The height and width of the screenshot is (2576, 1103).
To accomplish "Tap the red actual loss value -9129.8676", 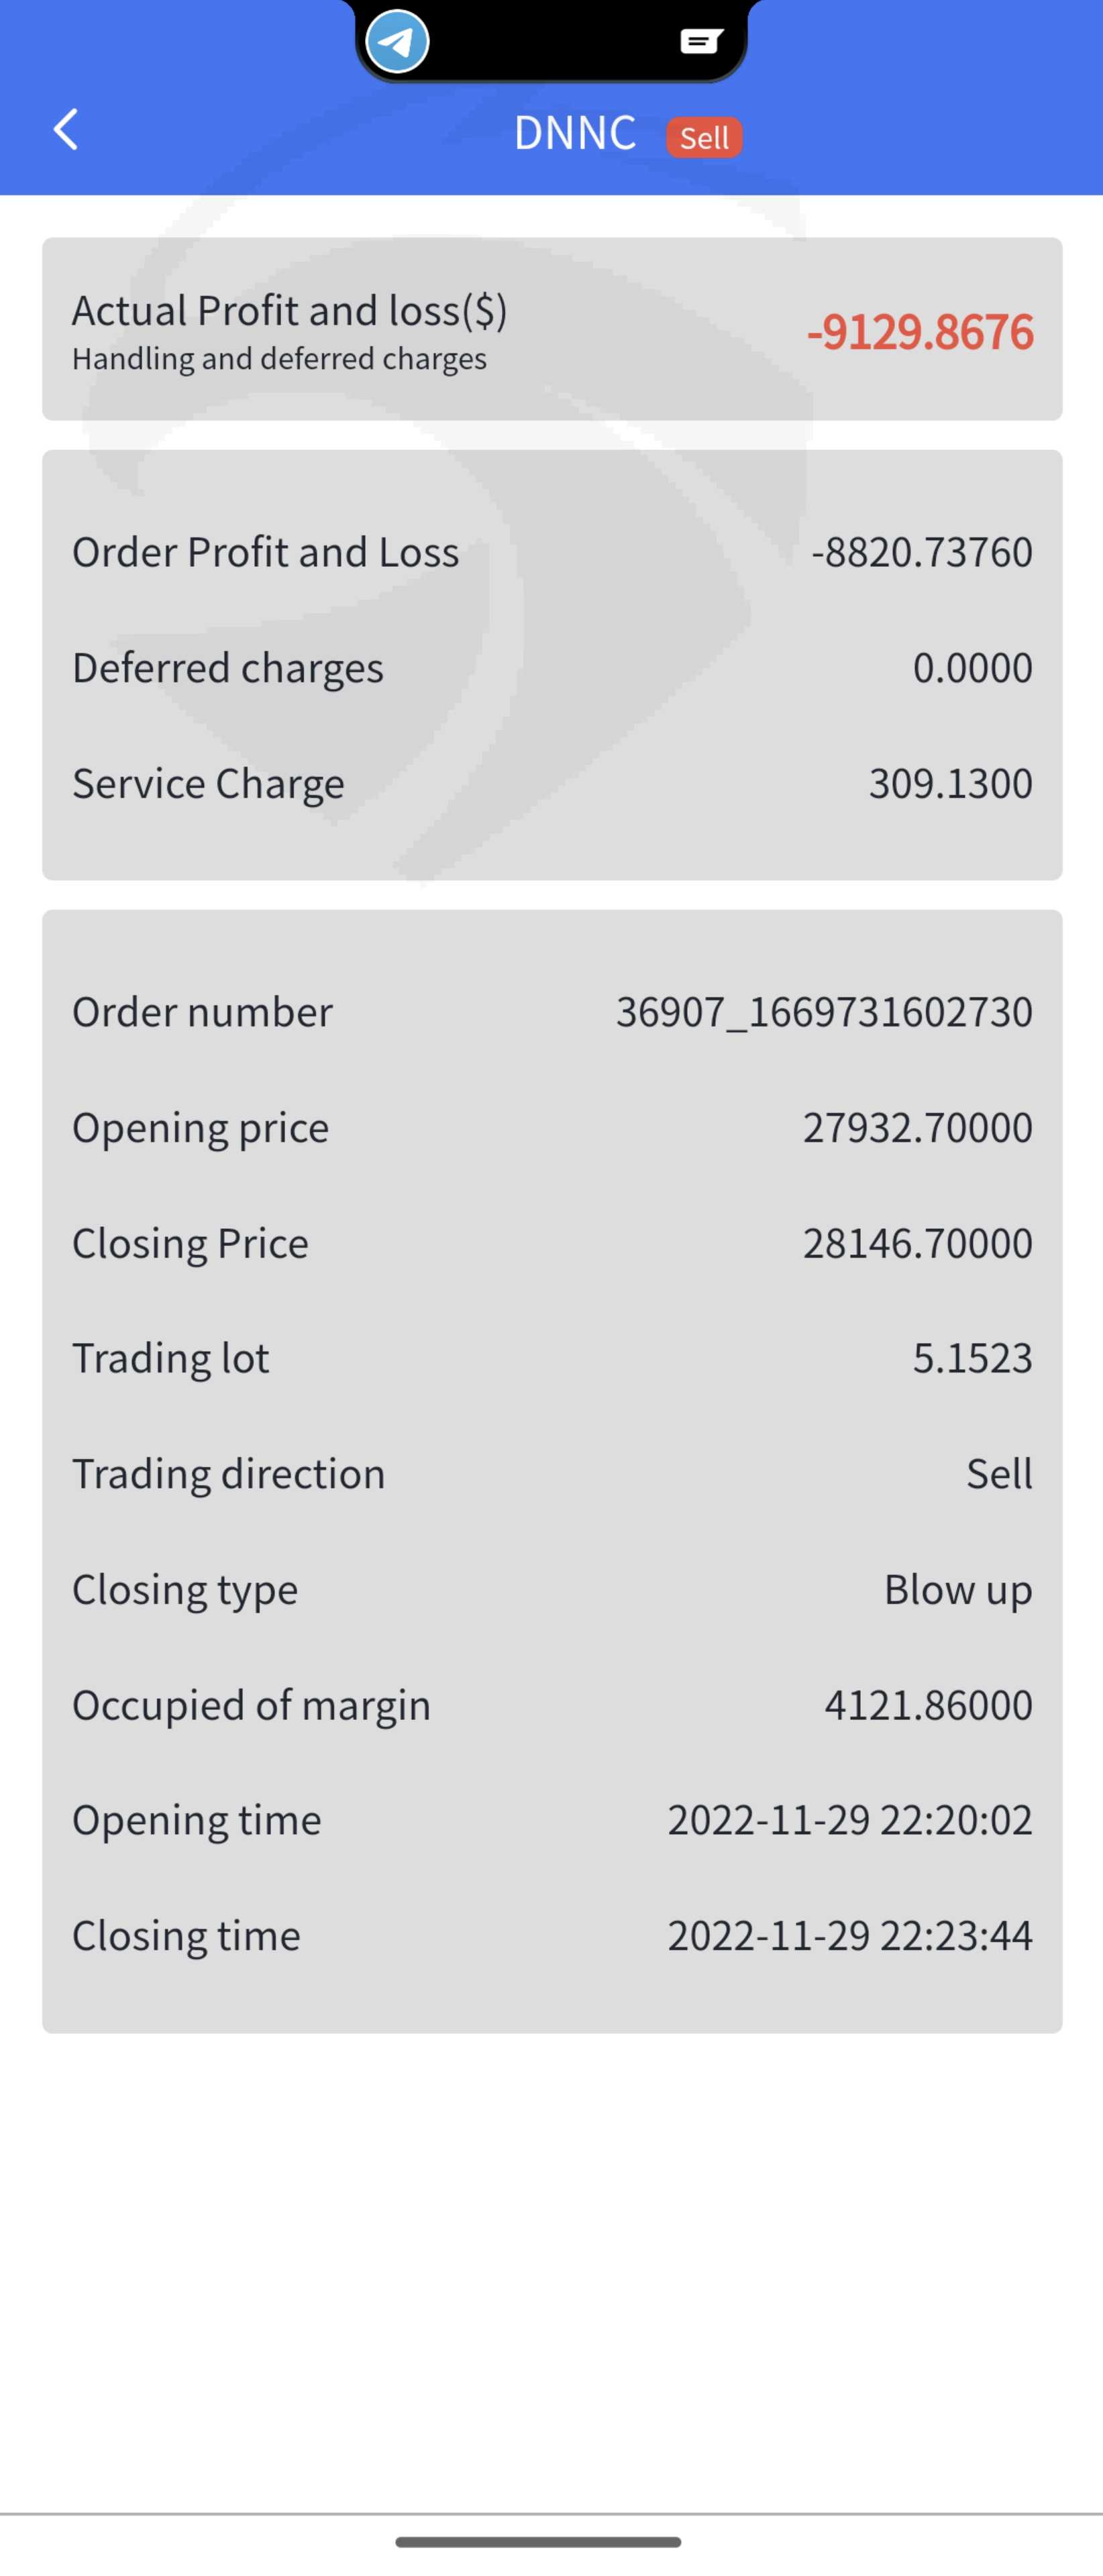I will pos(919,332).
